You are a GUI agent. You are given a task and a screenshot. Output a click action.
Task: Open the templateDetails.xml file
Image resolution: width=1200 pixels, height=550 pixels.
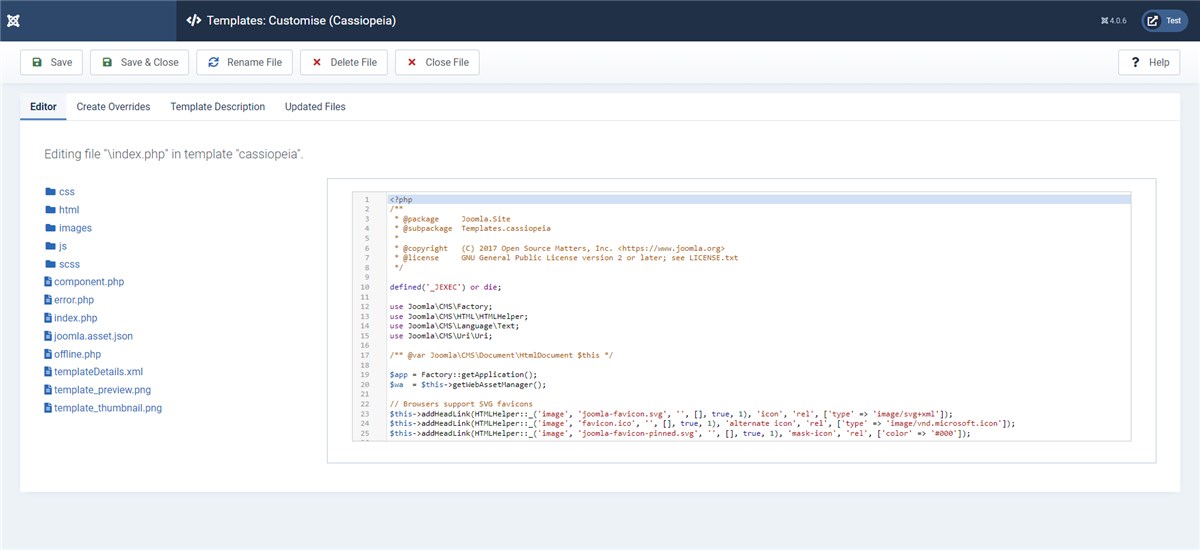tap(98, 372)
